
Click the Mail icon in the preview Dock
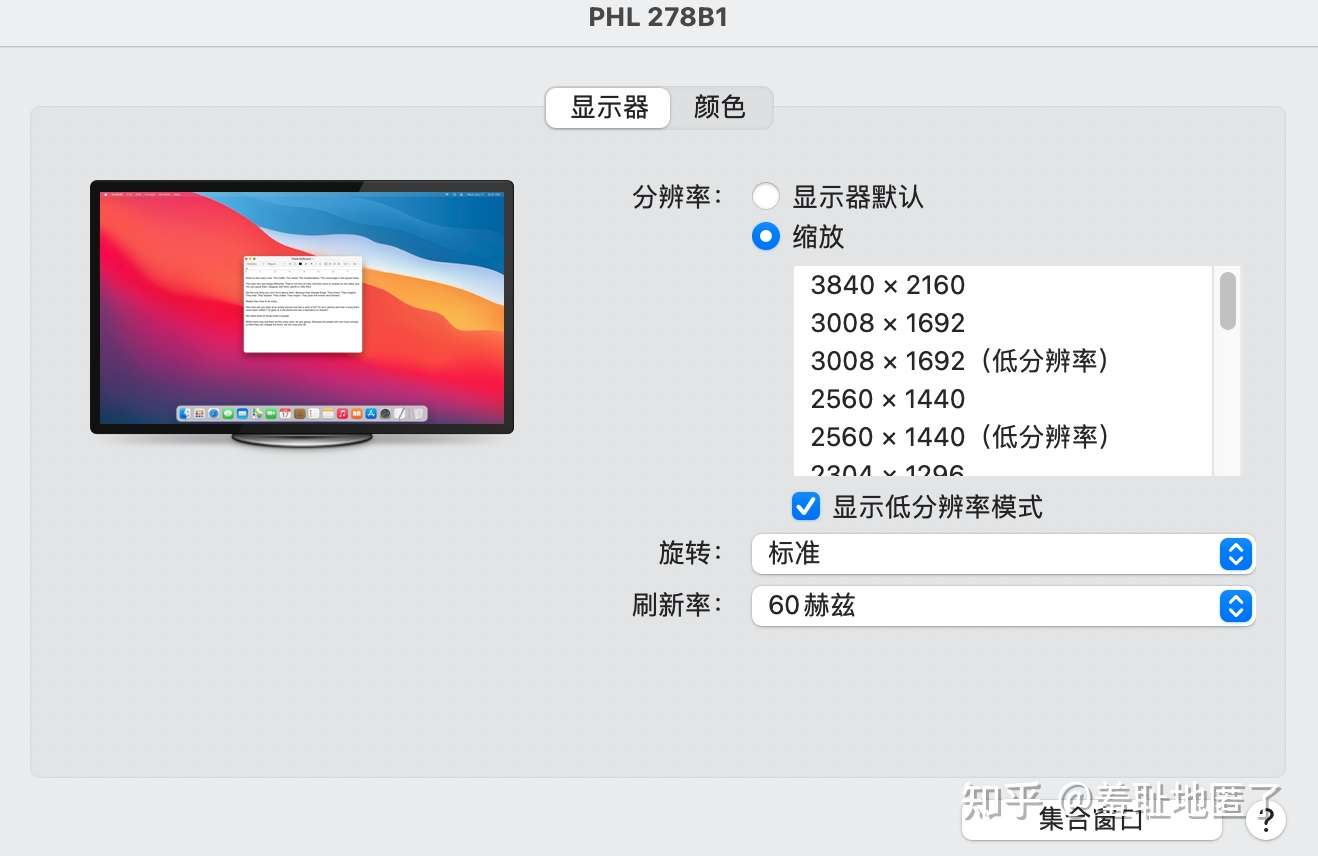point(240,413)
